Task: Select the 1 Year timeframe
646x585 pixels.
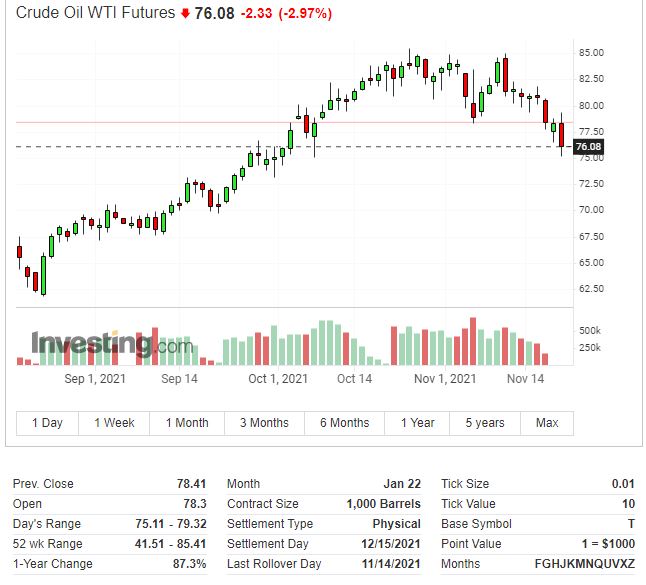Action: pos(417,423)
